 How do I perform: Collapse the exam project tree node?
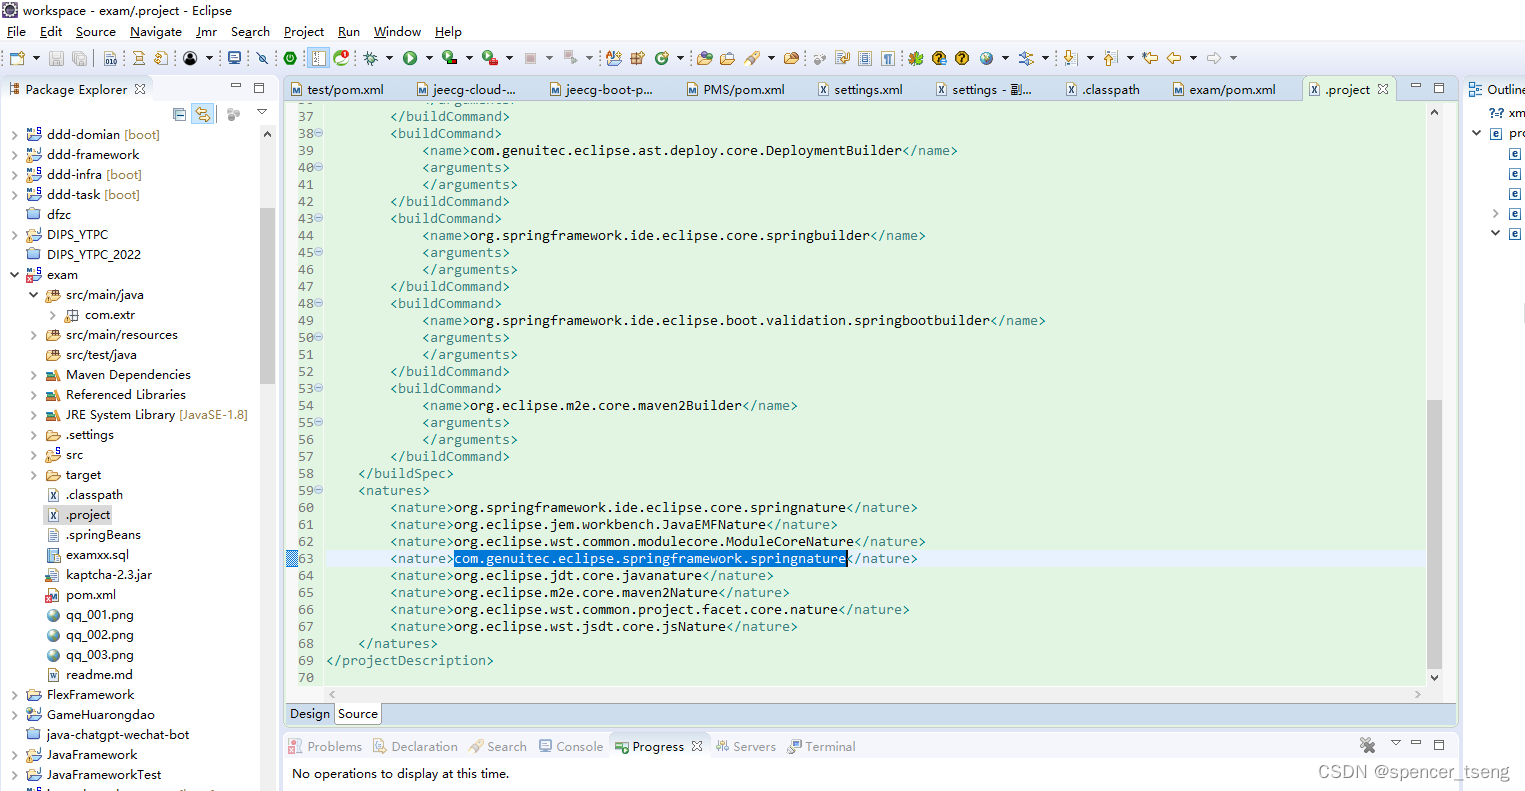coord(14,275)
